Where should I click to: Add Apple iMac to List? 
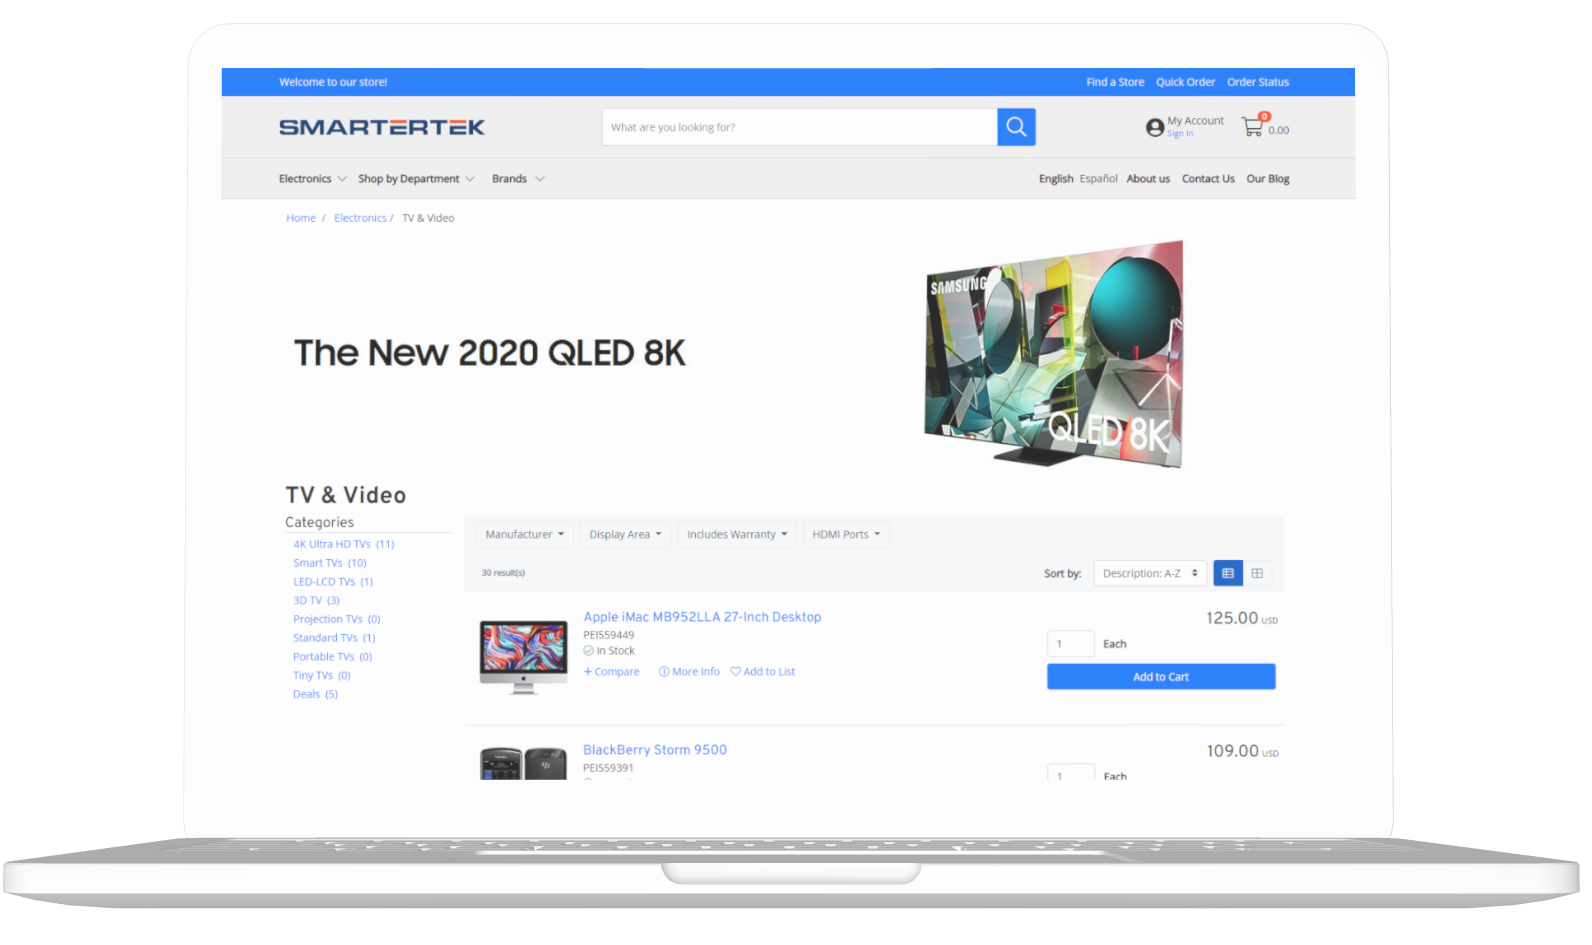pyautogui.click(x=763, y=672)
